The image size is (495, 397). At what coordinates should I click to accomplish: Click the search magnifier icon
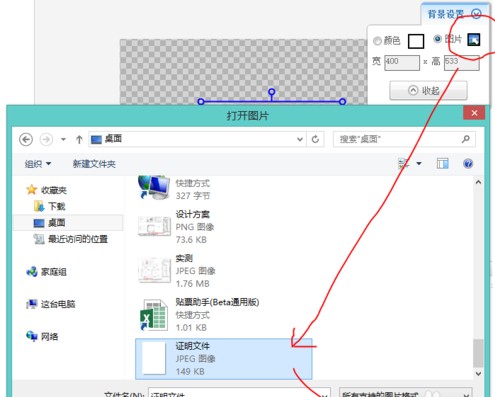point(466,139)
